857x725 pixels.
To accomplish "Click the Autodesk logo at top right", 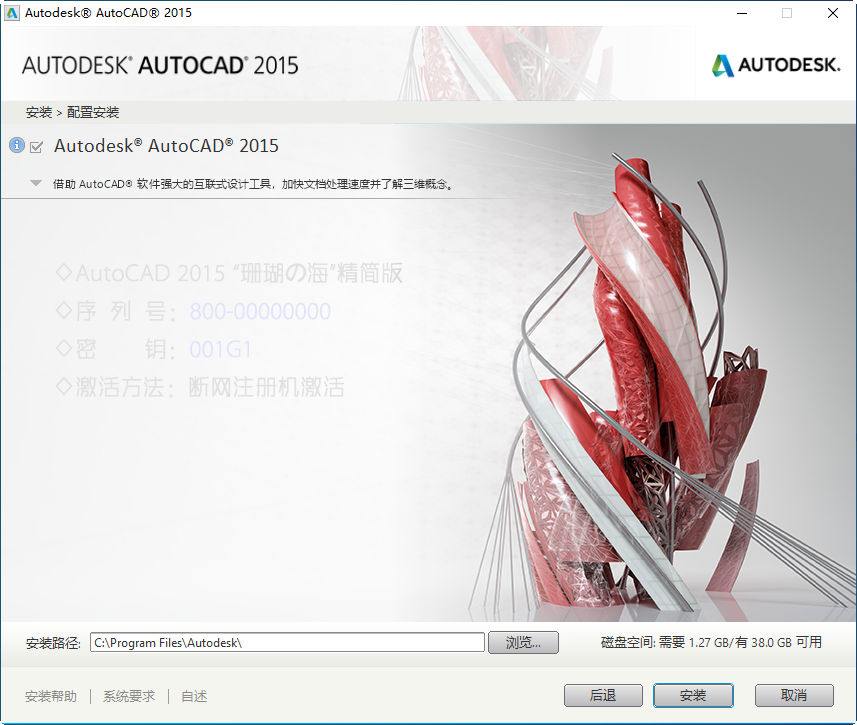I will tap(776, 65).
